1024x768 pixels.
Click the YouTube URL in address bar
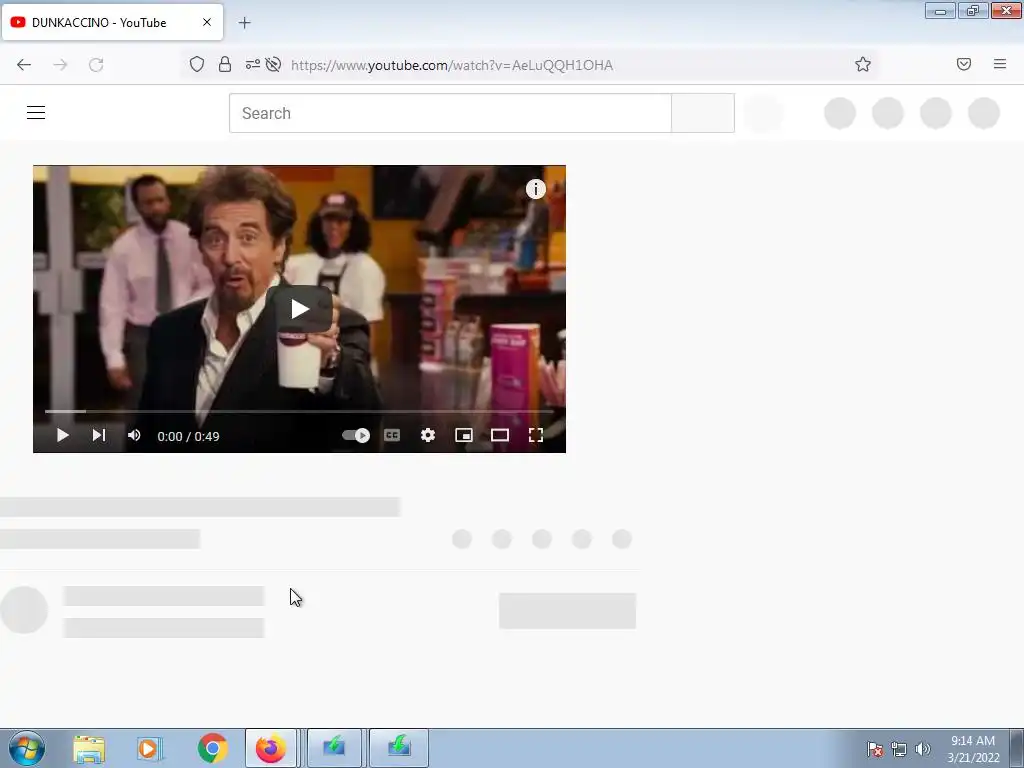coord(452,65)
